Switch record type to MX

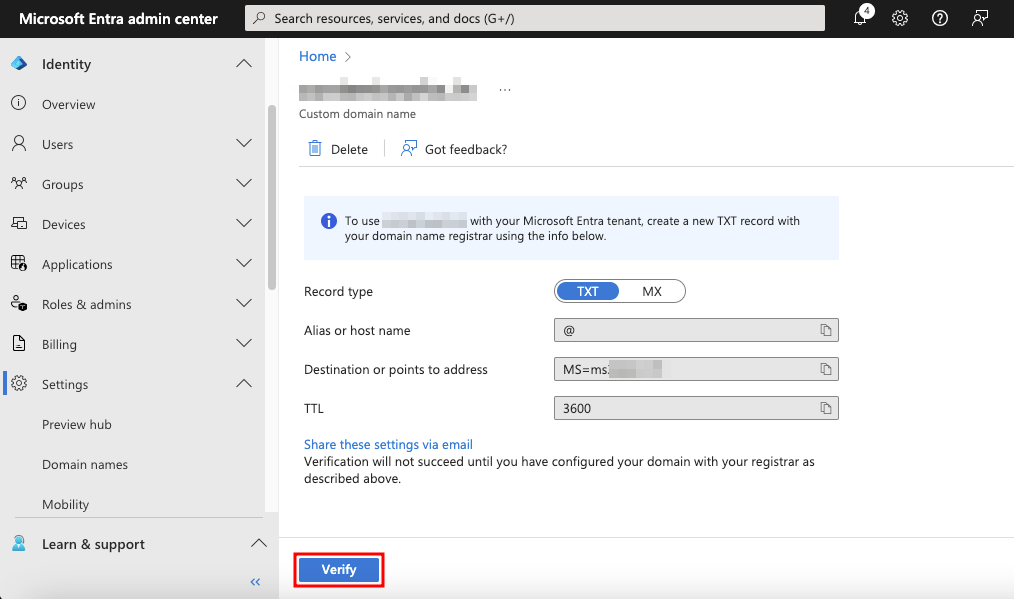coord(652,291)
